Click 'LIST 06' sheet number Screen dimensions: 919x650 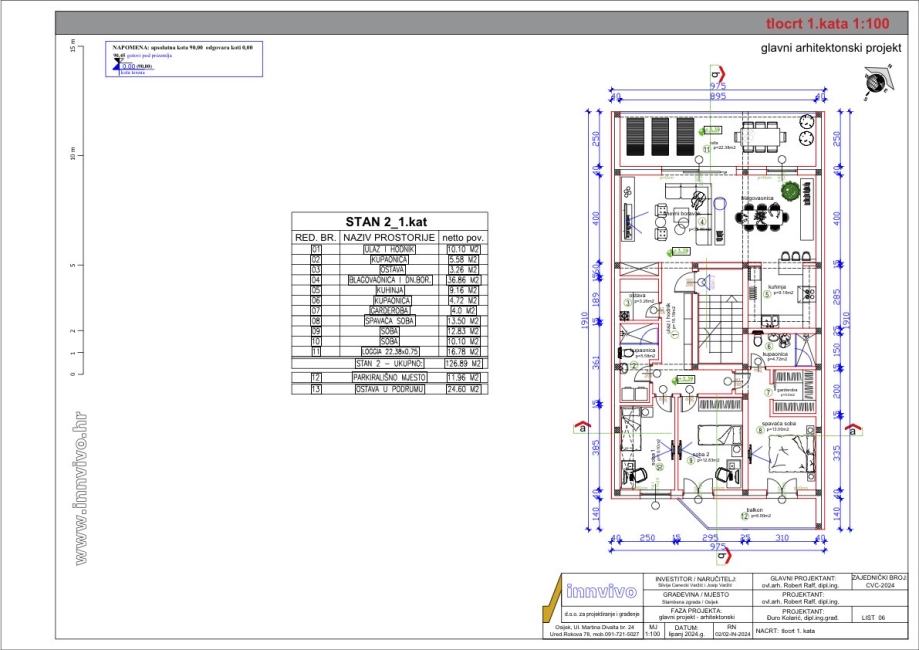(874, 618)
